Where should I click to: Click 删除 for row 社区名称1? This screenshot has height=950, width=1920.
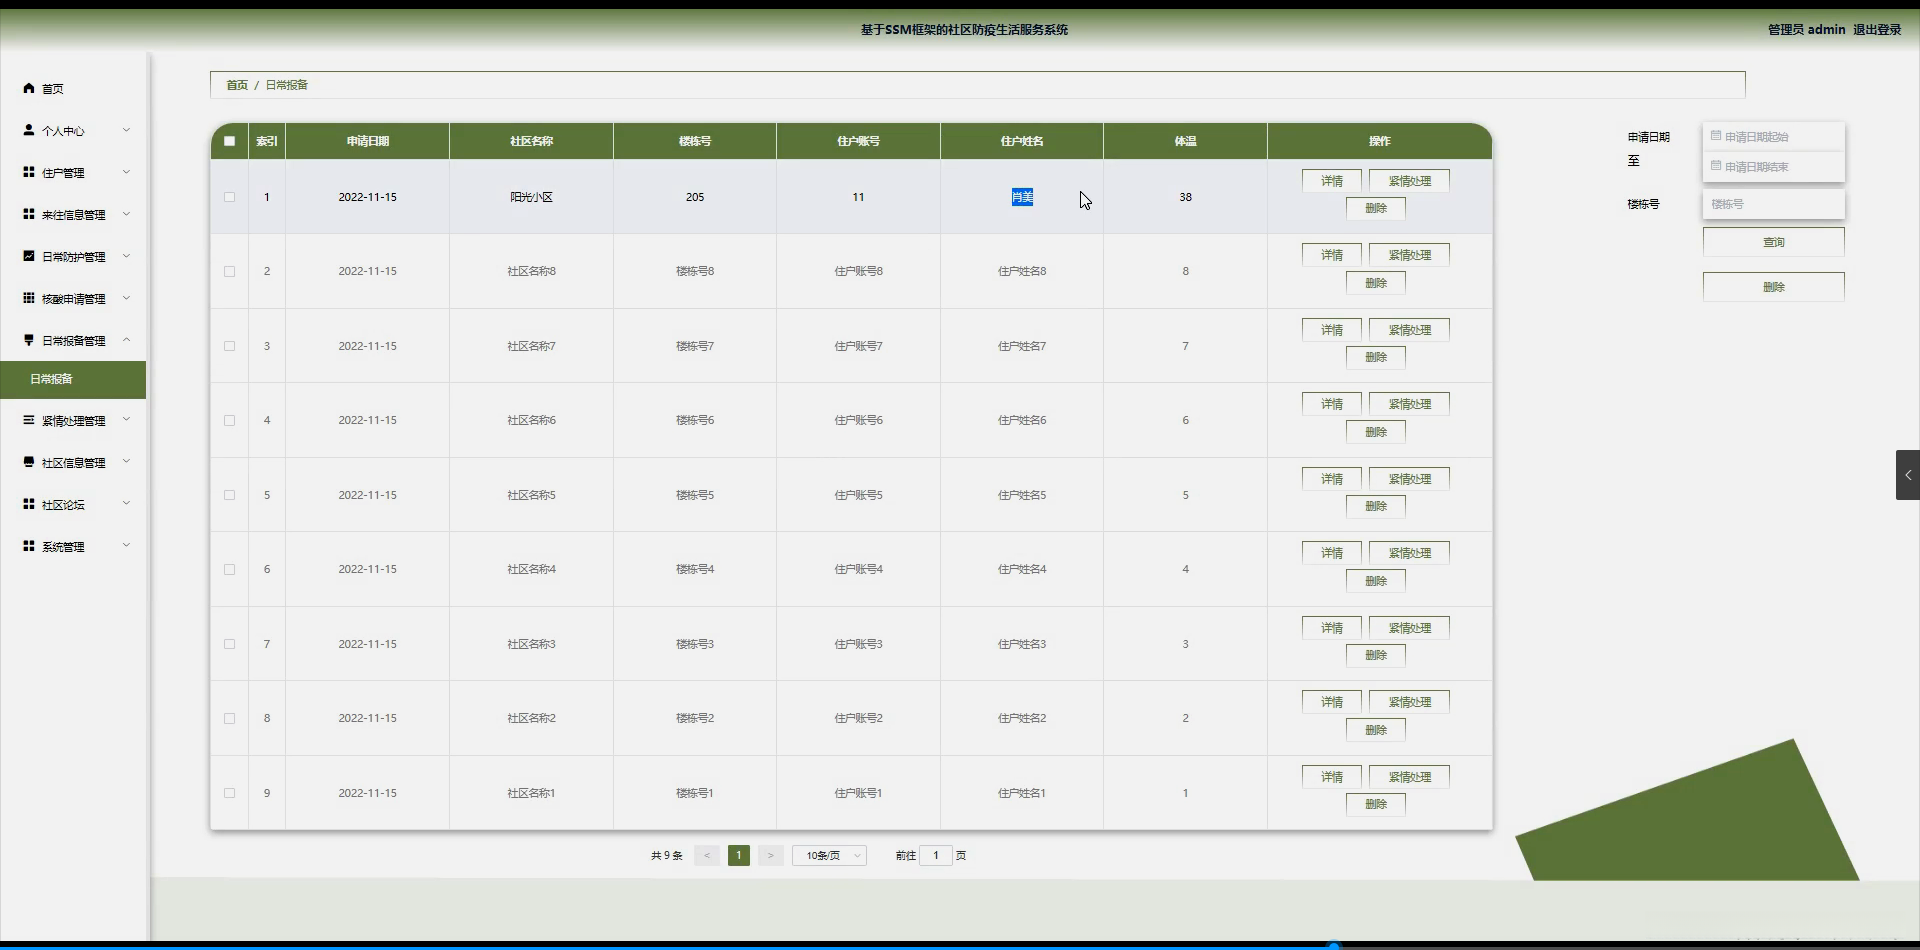pyautogui.click(x=1376, y=804)
